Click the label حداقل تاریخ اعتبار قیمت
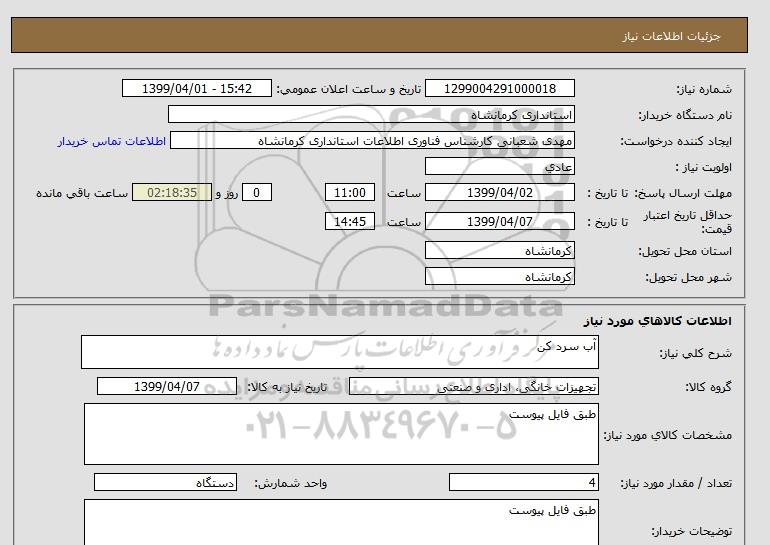The width and height of the screenshot is (770, 545). (688, 222)
